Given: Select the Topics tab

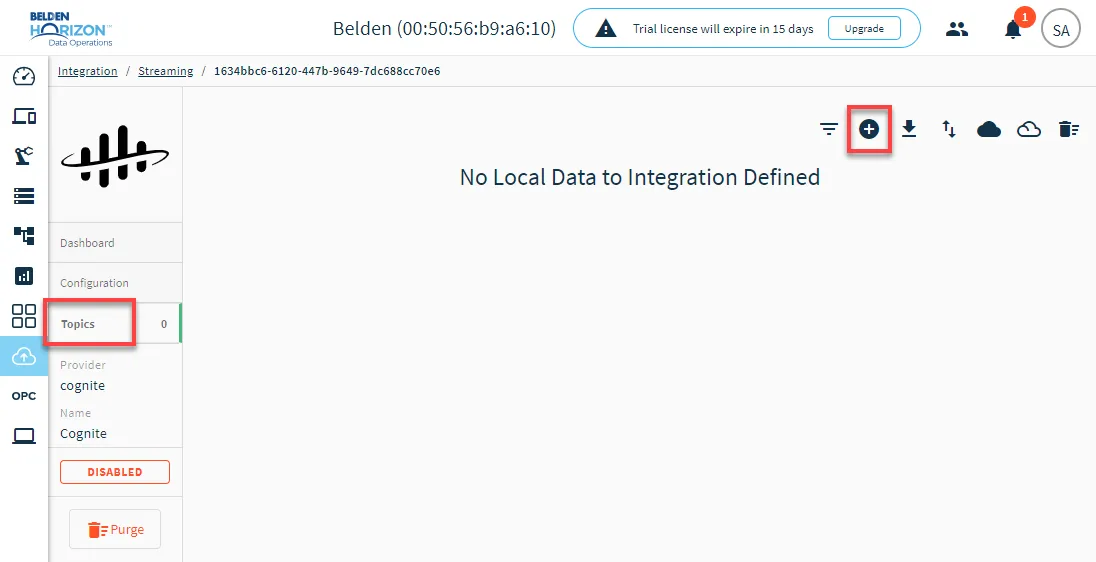Looking at the screenshot, I should click(x=115, y=324).
